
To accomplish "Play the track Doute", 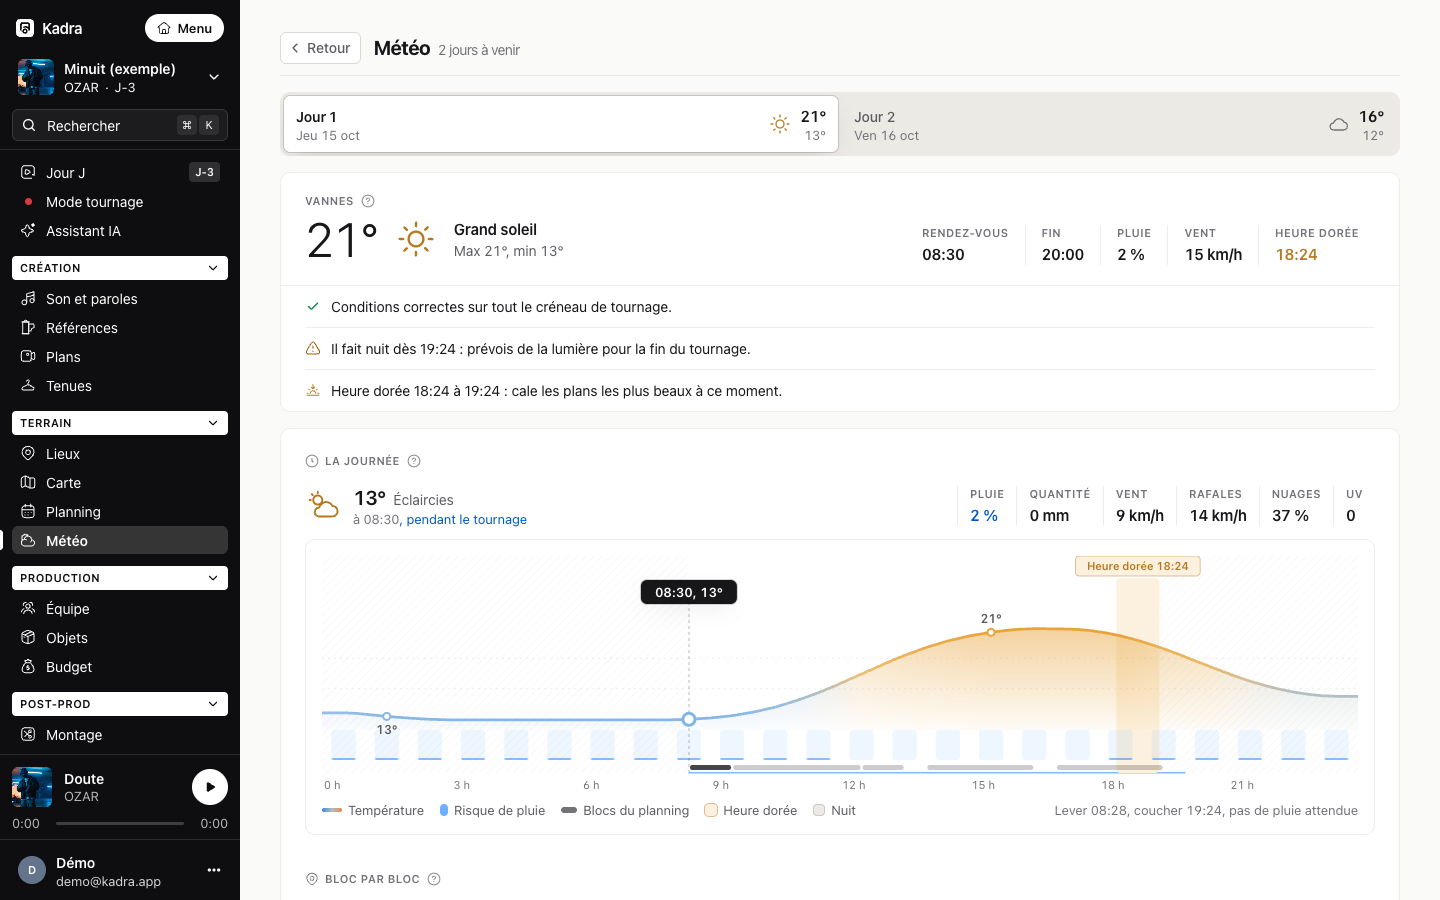I will [x=210, y=787].
